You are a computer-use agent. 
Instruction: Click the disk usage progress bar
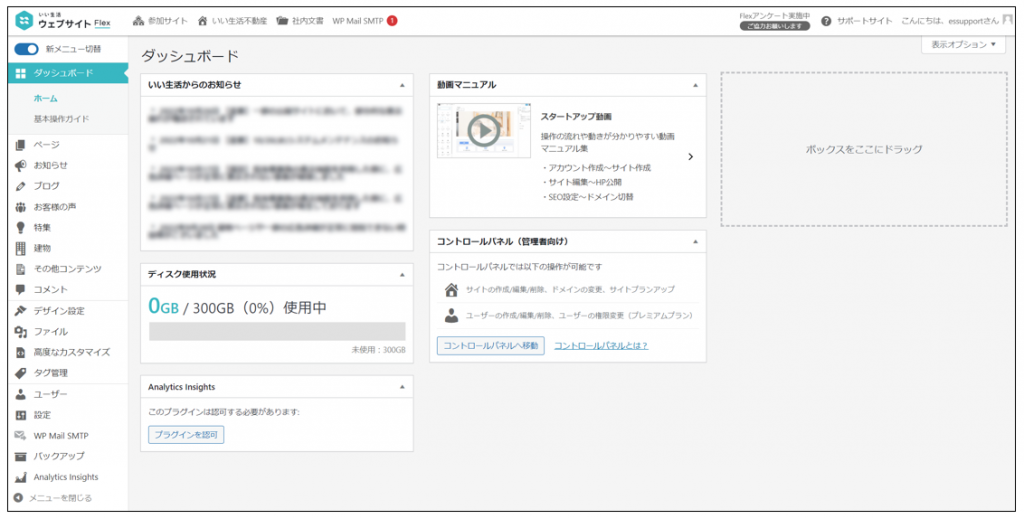click(277, 332)
